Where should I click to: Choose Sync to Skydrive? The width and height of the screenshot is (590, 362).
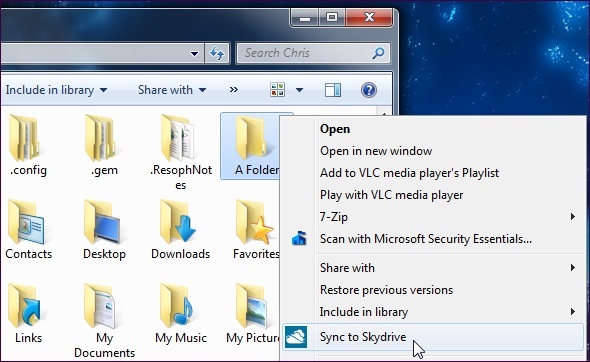click(x=433, y=337)
